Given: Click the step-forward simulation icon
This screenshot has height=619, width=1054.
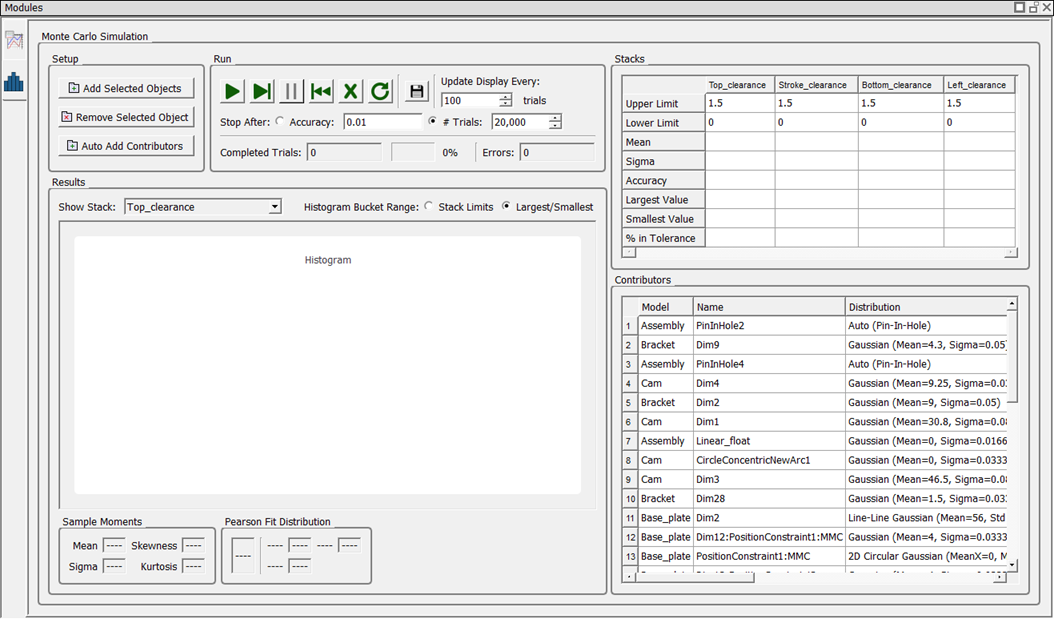Looking at the screenshot, I should [262, 92].
